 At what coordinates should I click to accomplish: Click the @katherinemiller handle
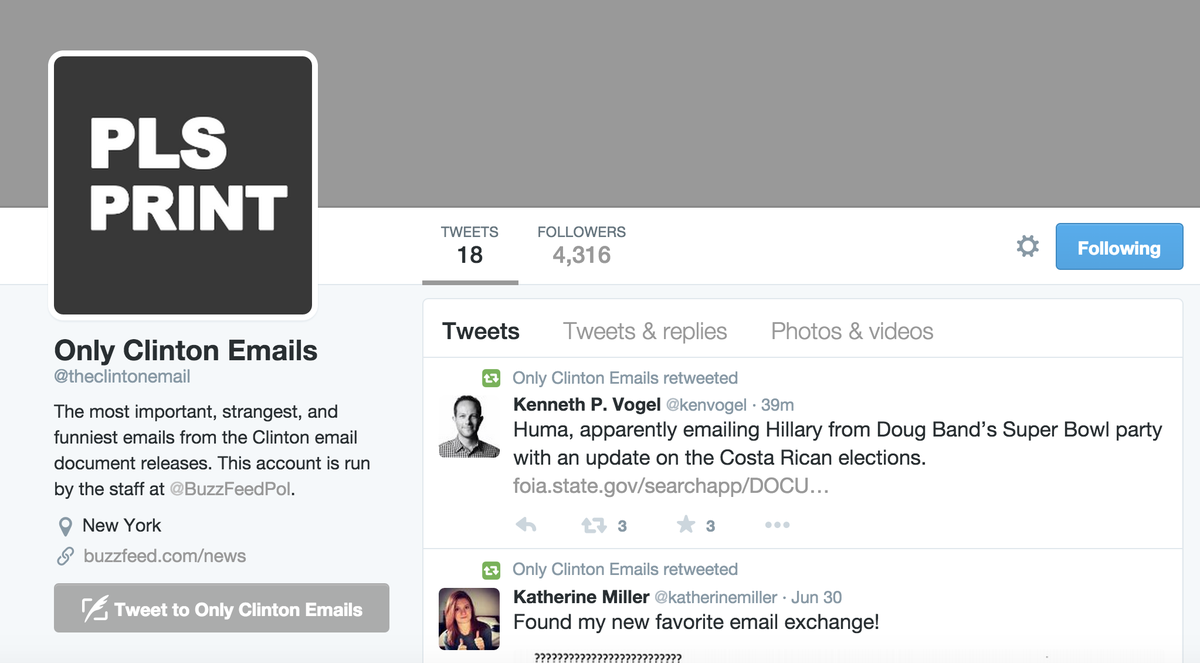715,597
